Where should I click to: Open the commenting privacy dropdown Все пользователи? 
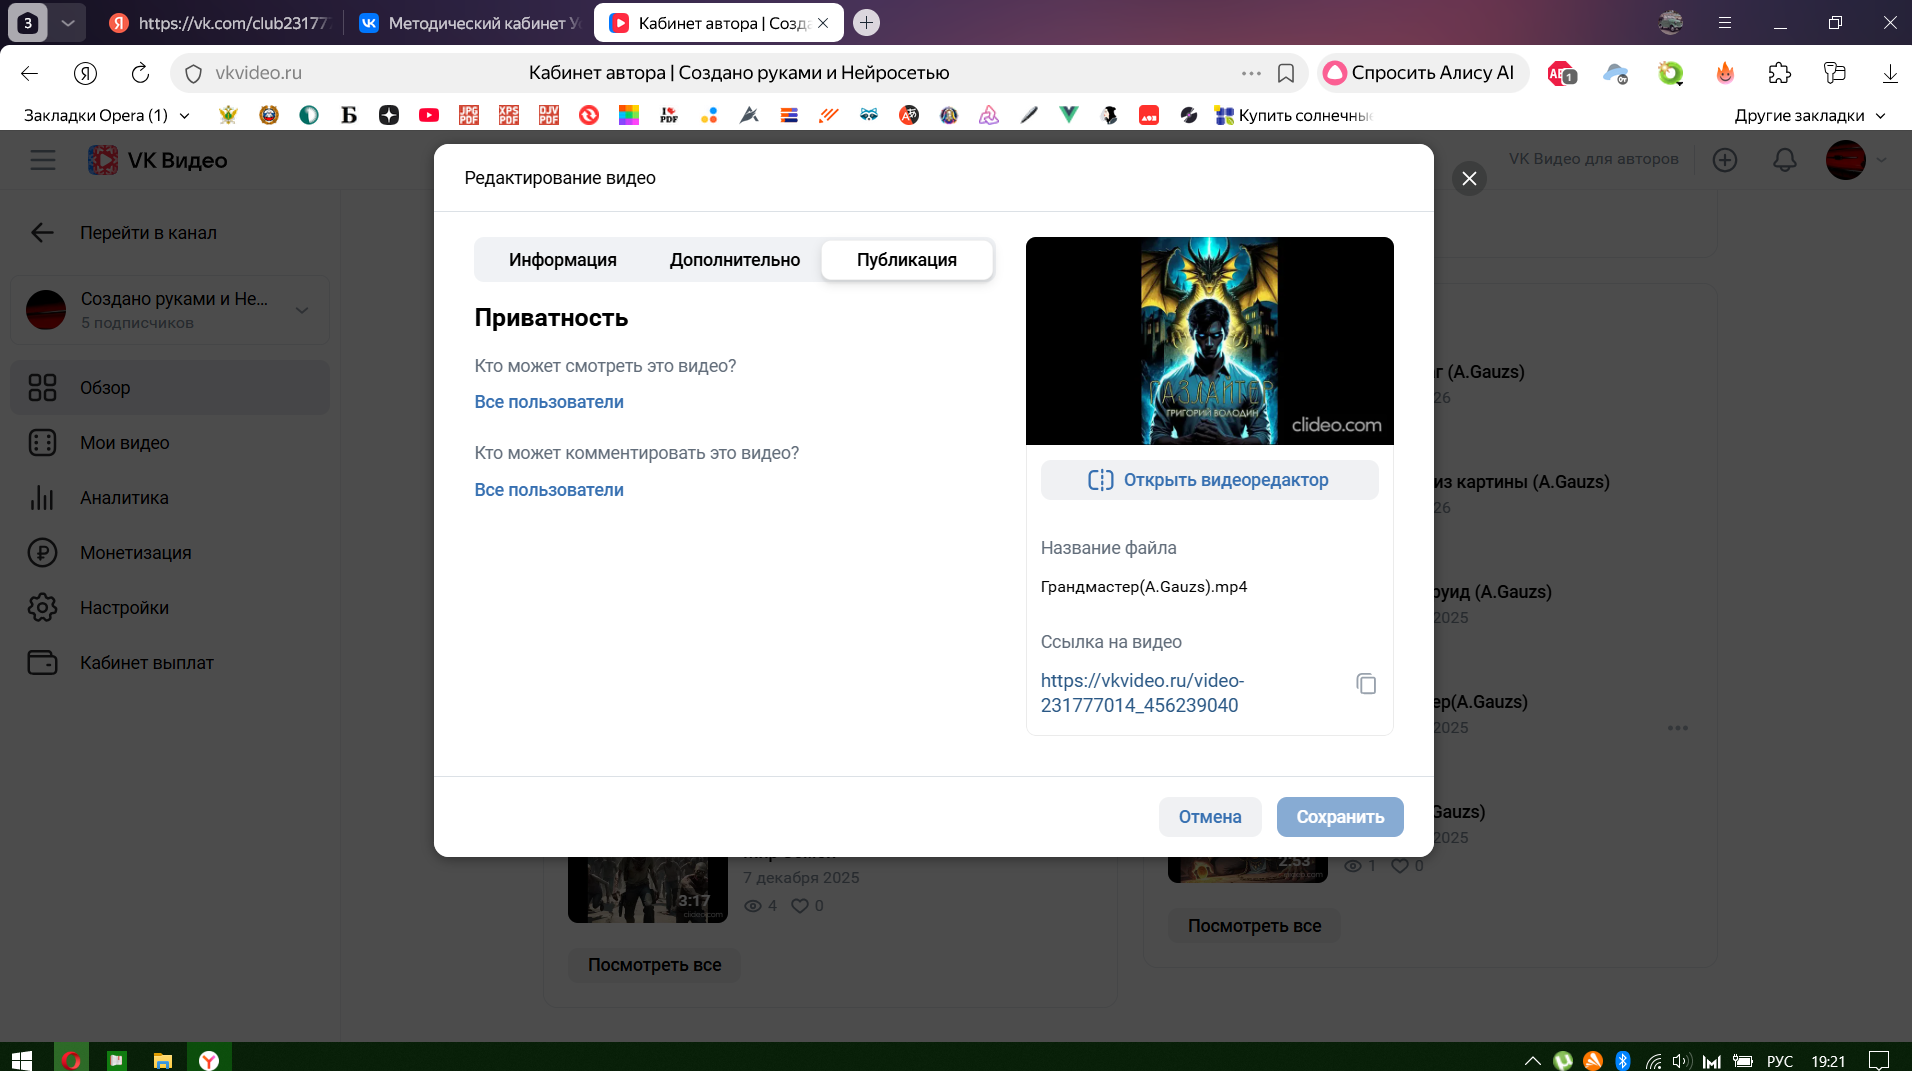pos(549,490)
